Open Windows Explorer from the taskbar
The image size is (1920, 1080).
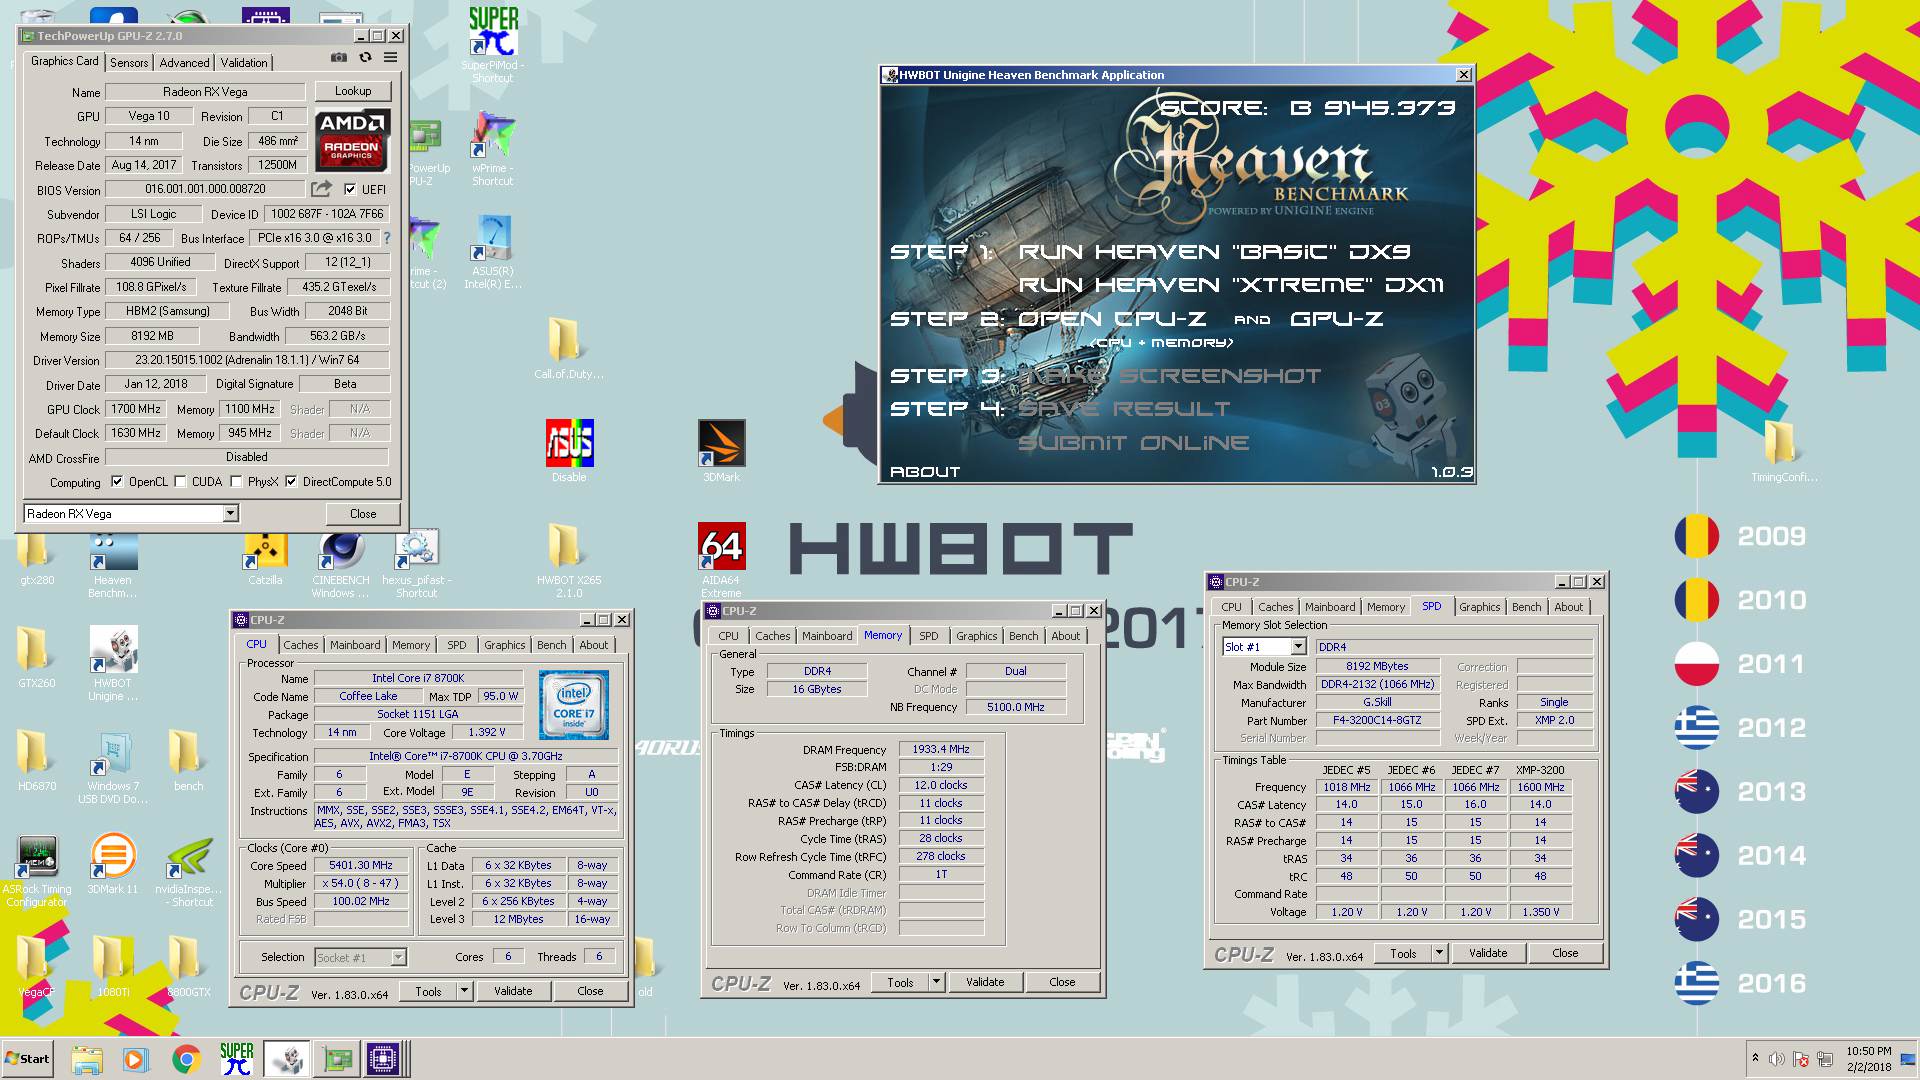87,1059
